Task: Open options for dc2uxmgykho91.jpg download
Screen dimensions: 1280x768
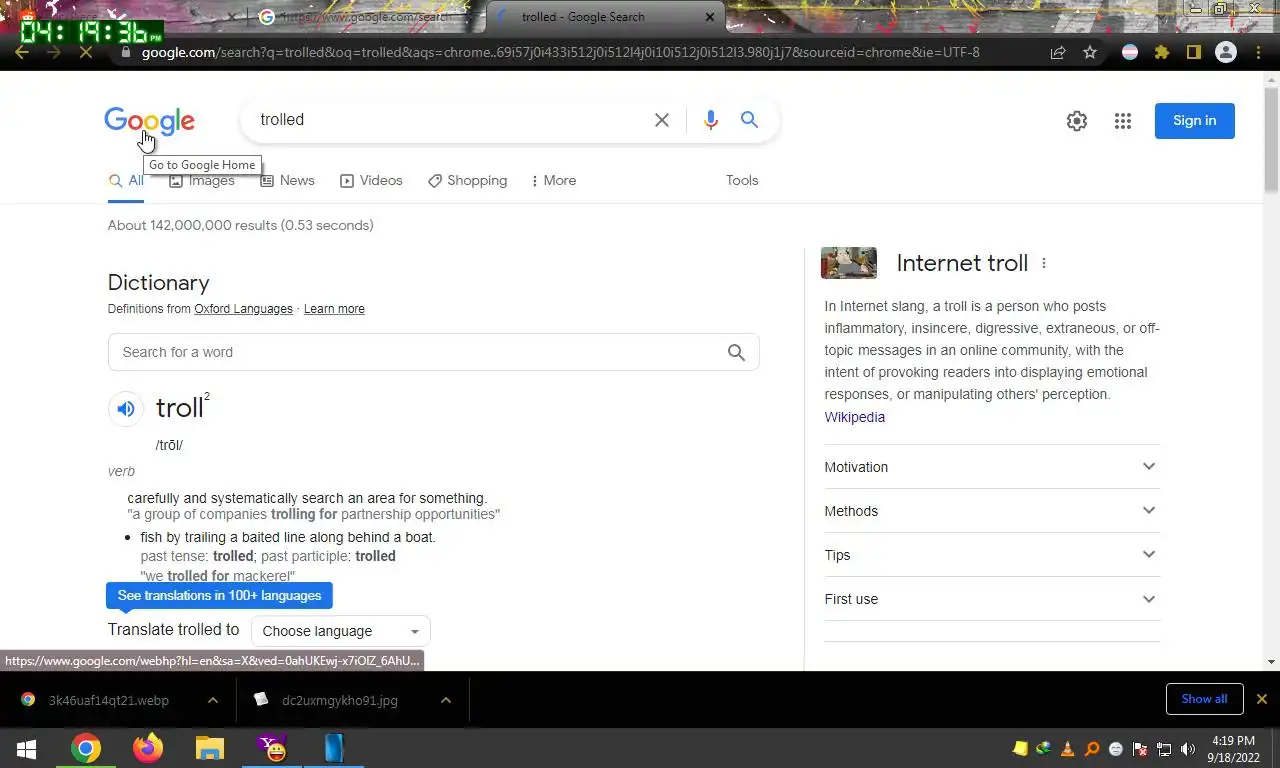Action: tap(446, 700)
